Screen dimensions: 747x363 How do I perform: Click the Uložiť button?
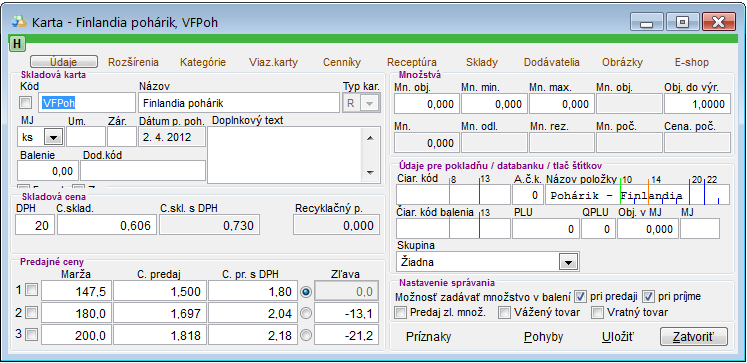618,337
